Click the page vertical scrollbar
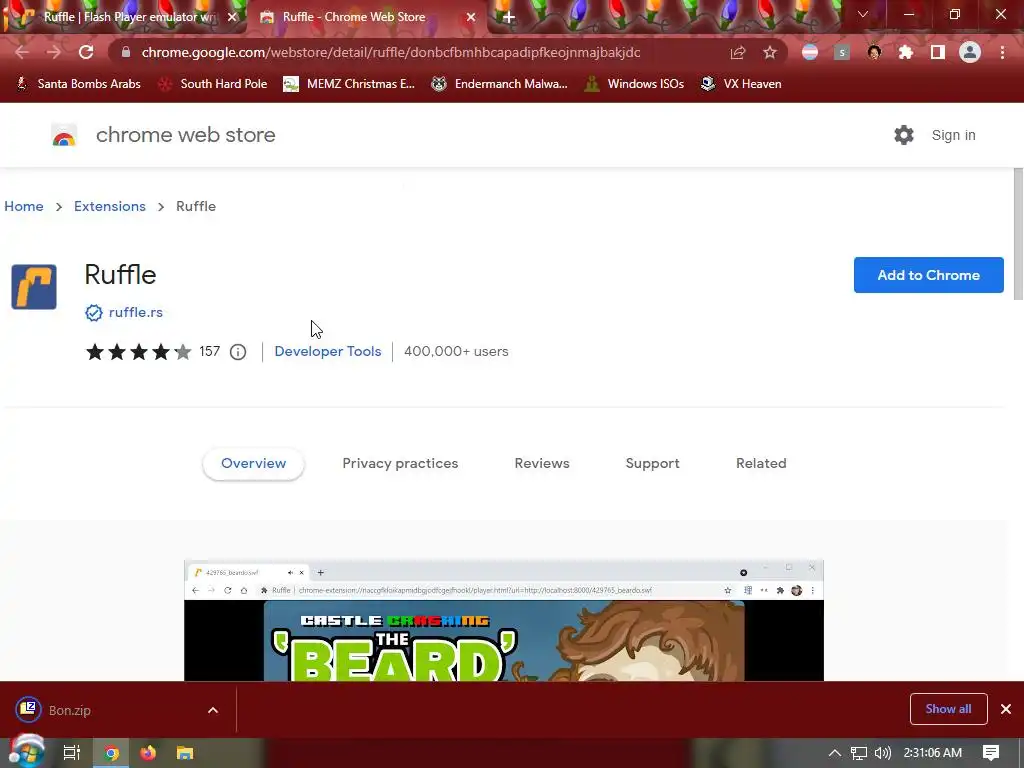The image size is (1024, 768). [1017, 232]
